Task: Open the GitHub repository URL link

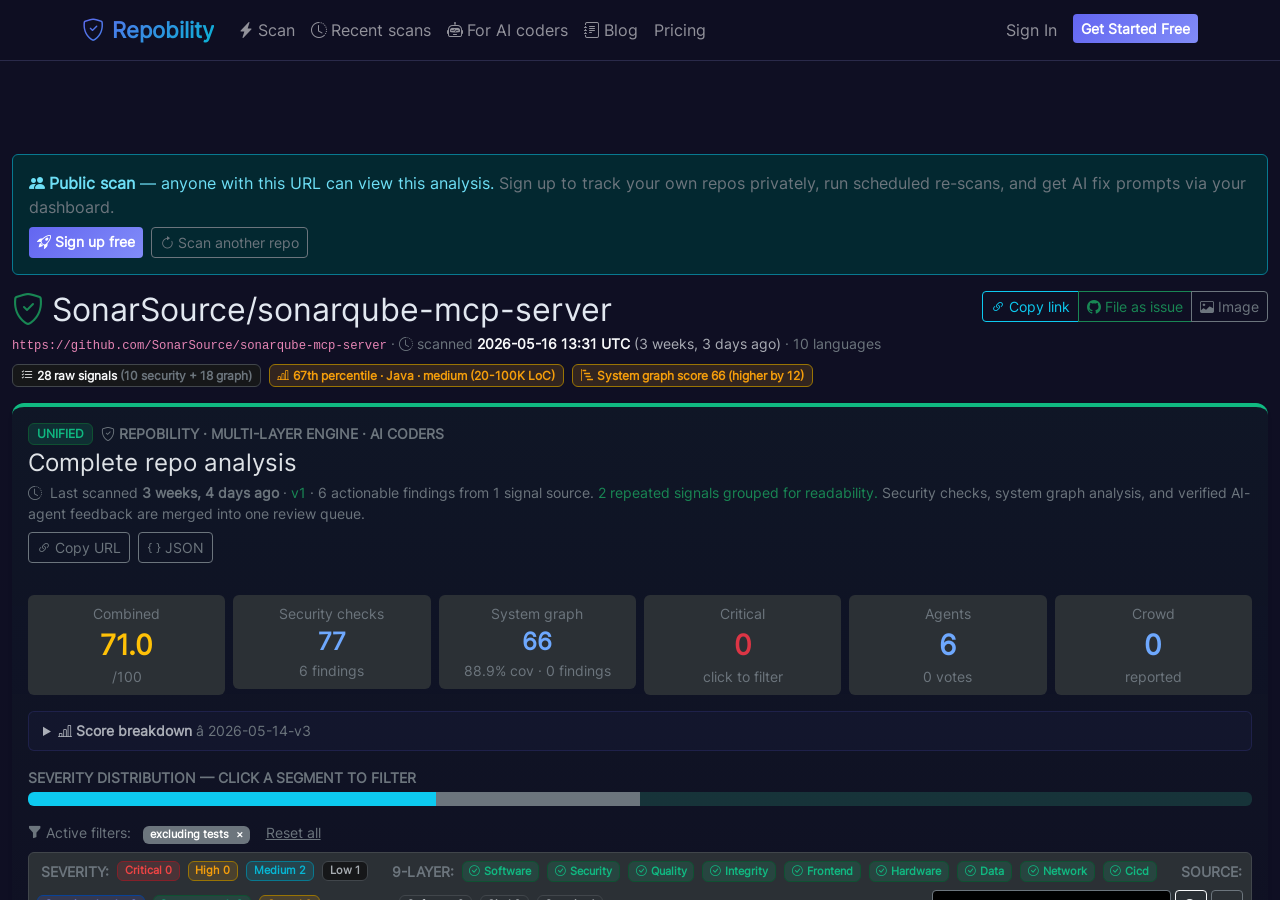Action: click(199, 345)
